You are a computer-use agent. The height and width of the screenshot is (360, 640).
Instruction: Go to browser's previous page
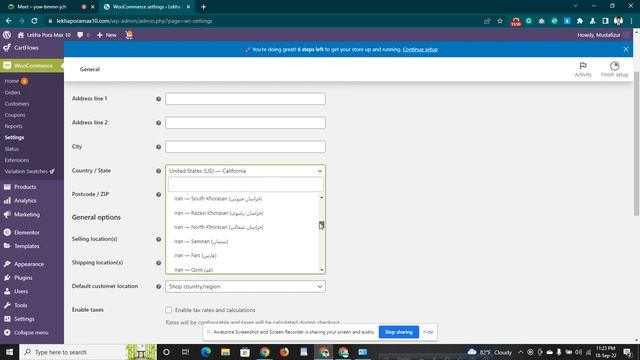[9, 21]
